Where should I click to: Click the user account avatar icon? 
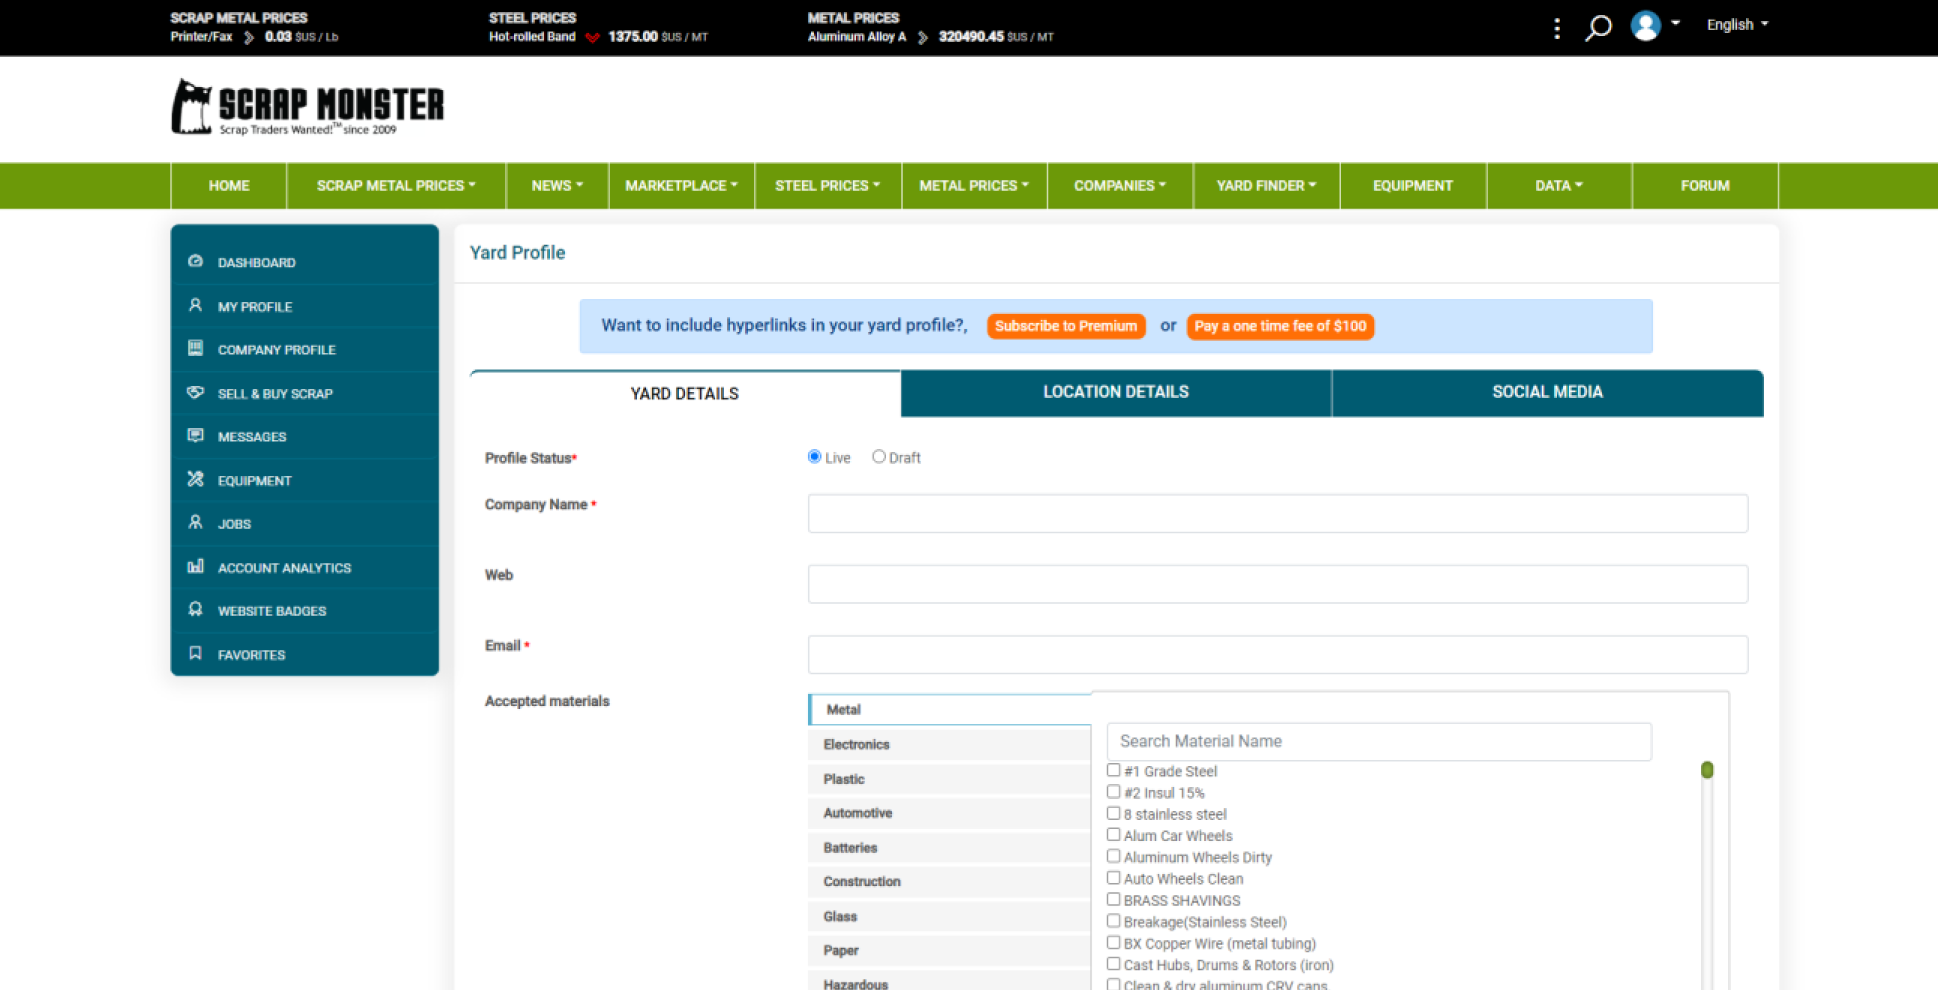click(1645, 26)
